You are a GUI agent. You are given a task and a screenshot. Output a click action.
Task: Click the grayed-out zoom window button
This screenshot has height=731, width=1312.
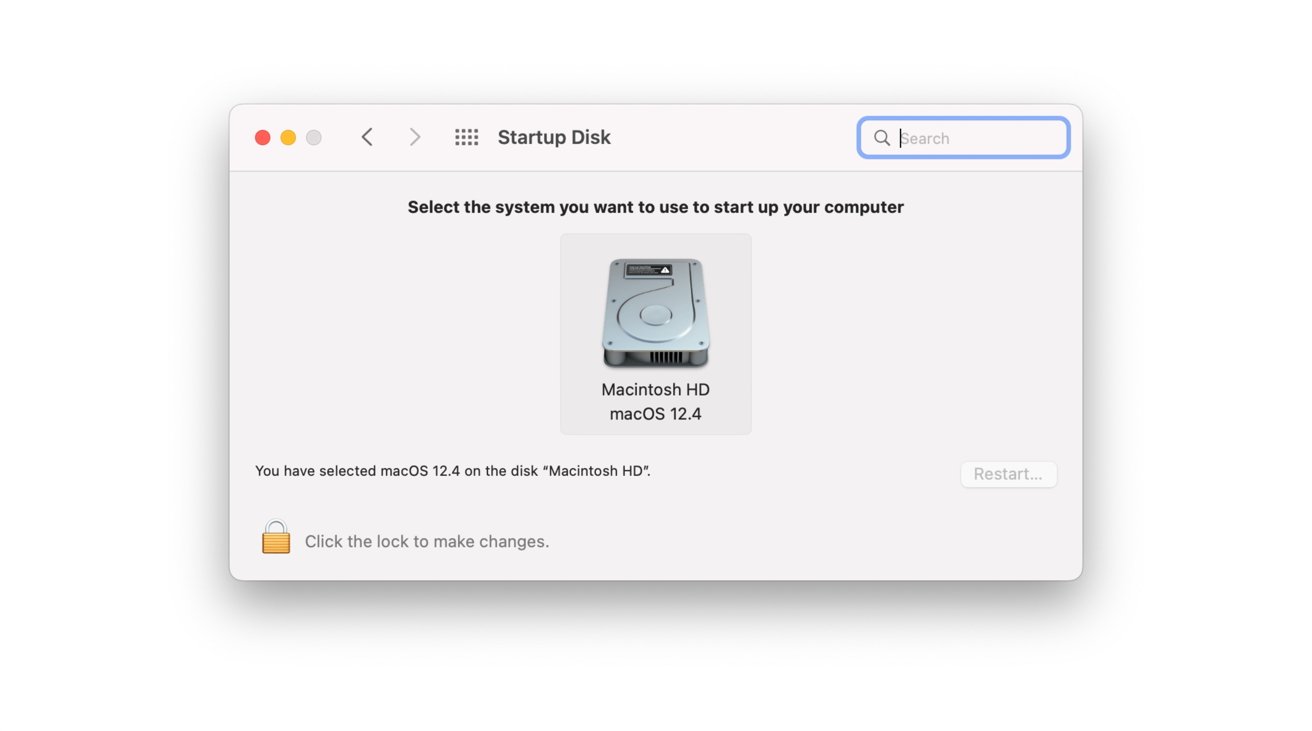click(x=314, y=138)
